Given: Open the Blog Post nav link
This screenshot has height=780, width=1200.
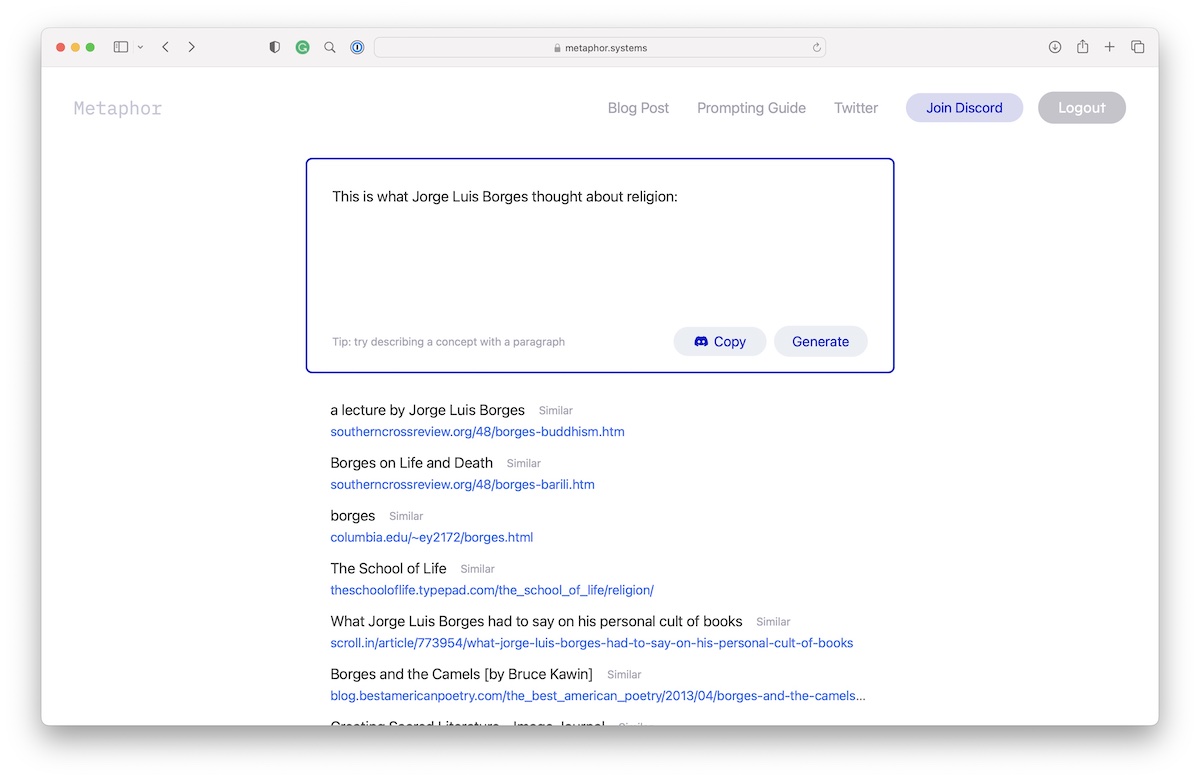Looking at the screenshot, I should (638, 108).
